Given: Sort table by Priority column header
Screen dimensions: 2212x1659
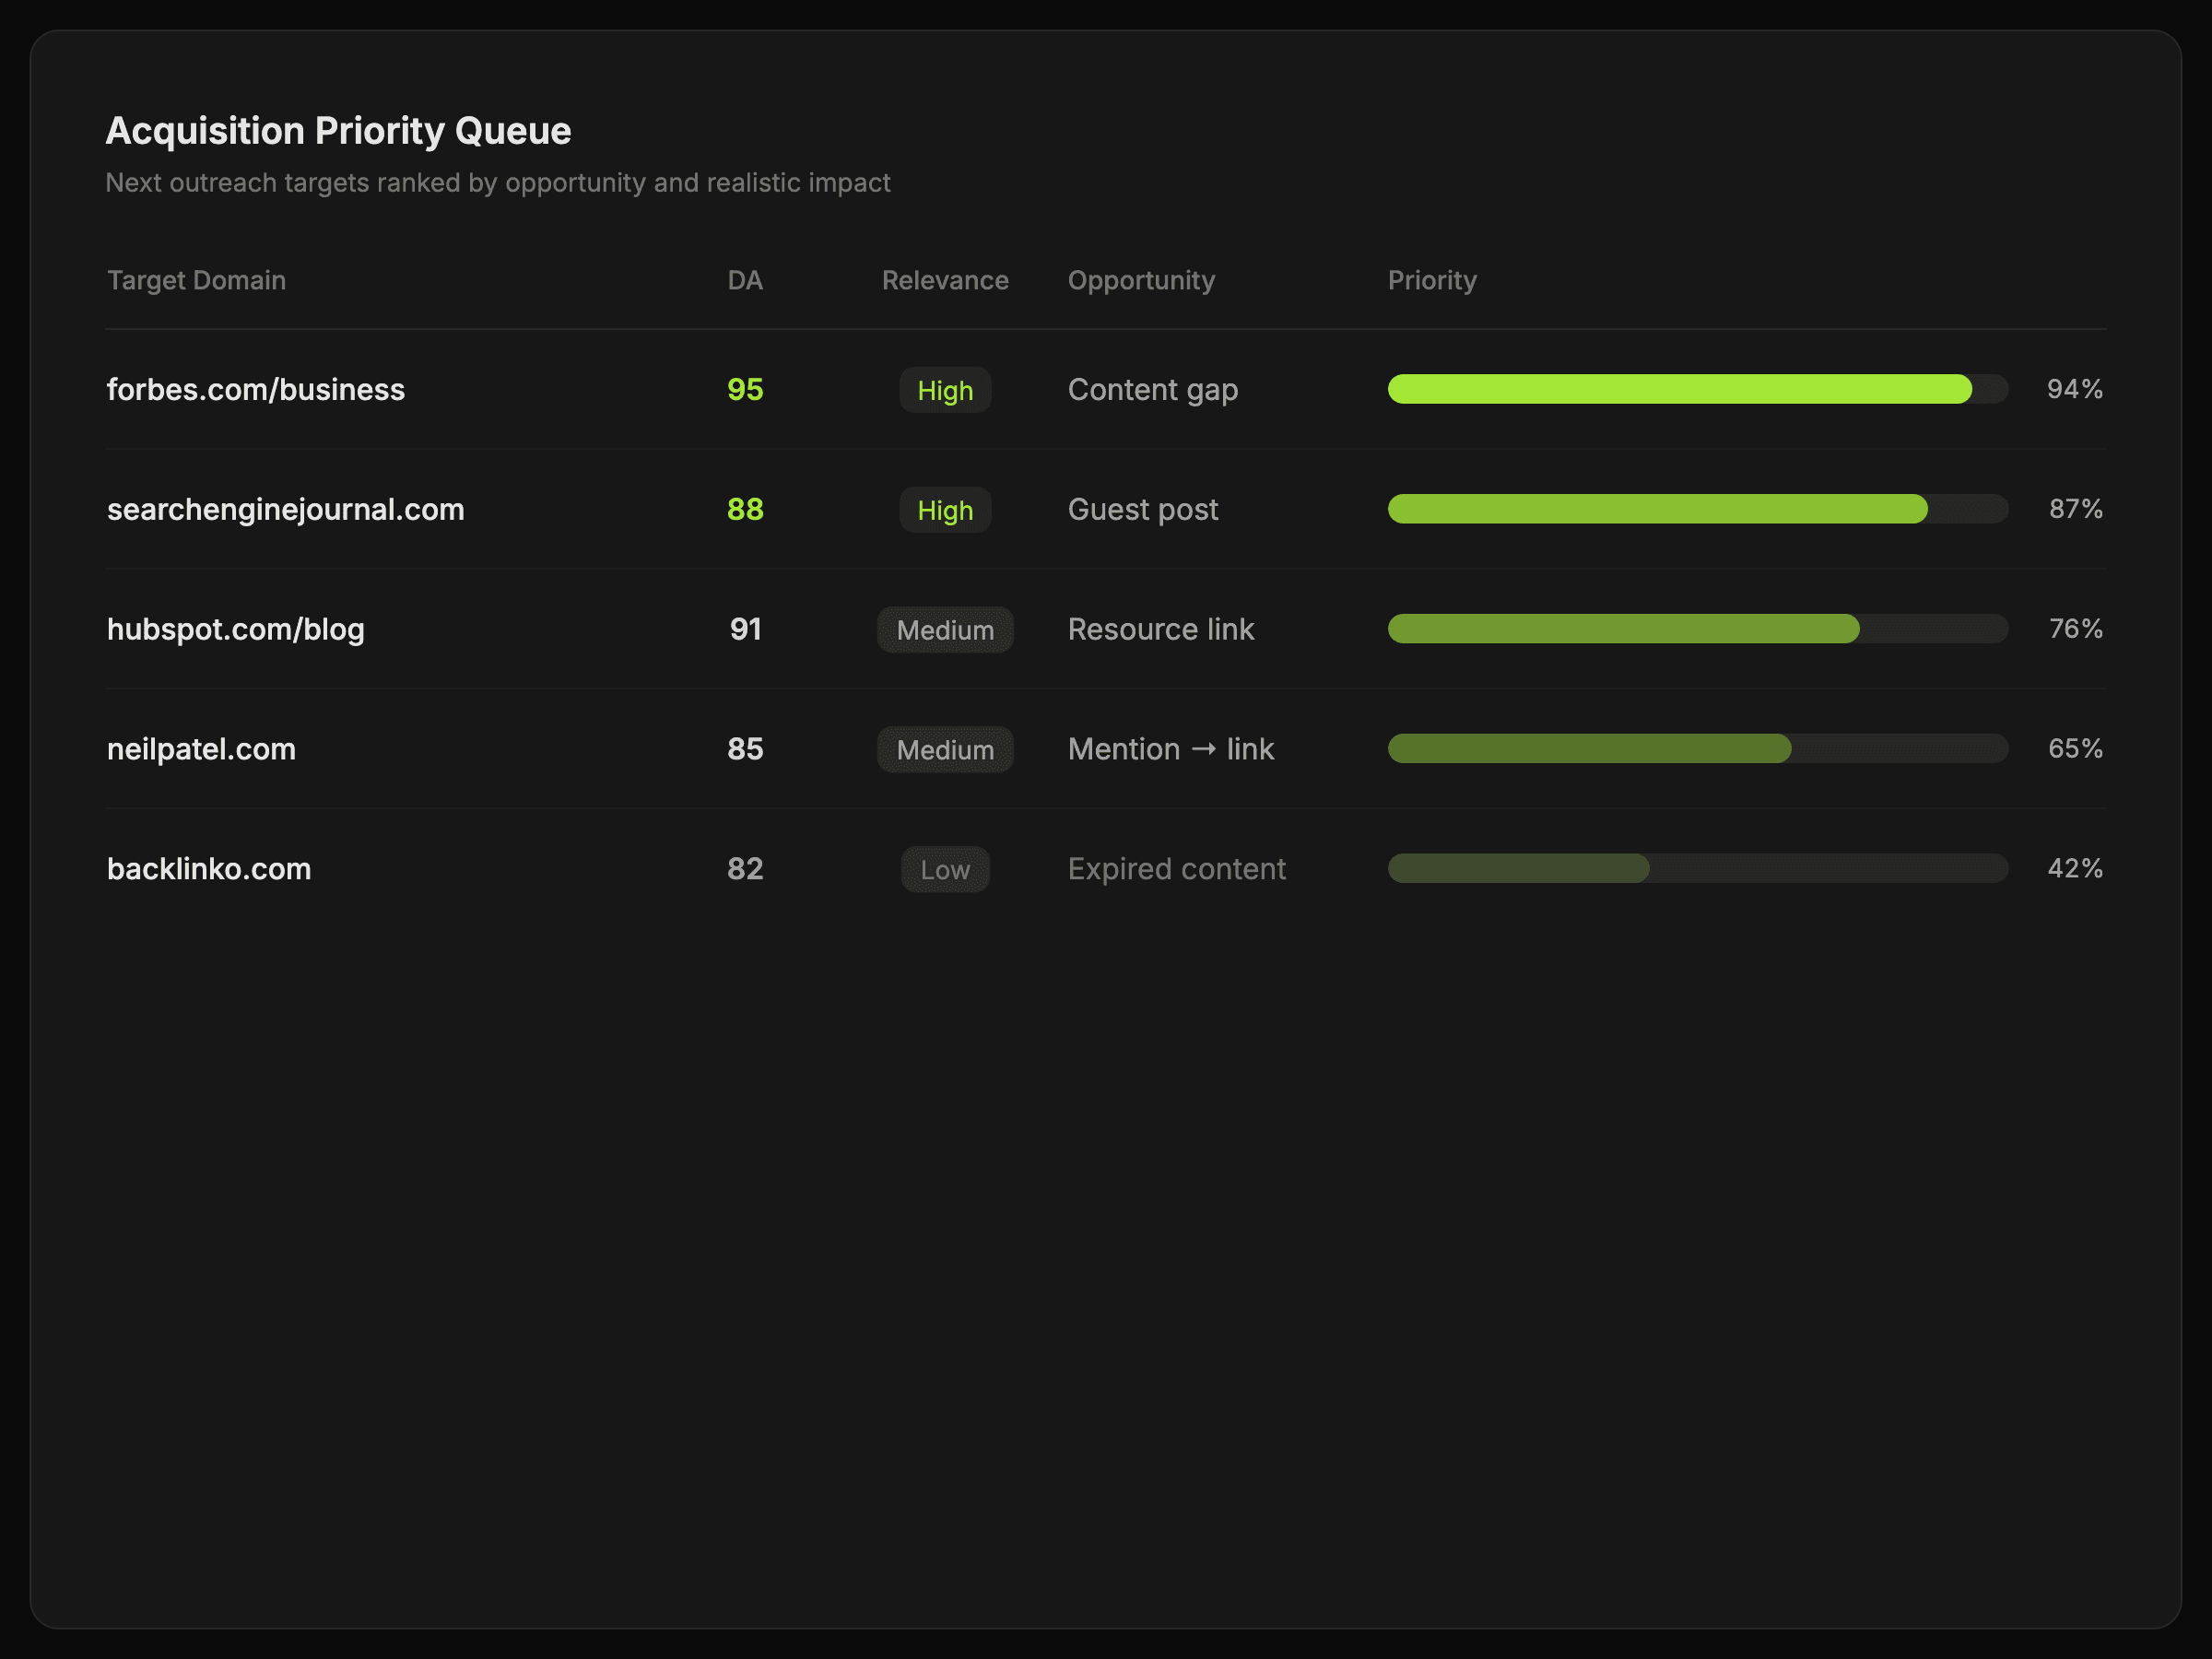Looking at the screenshot, I should click(x=1431, y=280).
